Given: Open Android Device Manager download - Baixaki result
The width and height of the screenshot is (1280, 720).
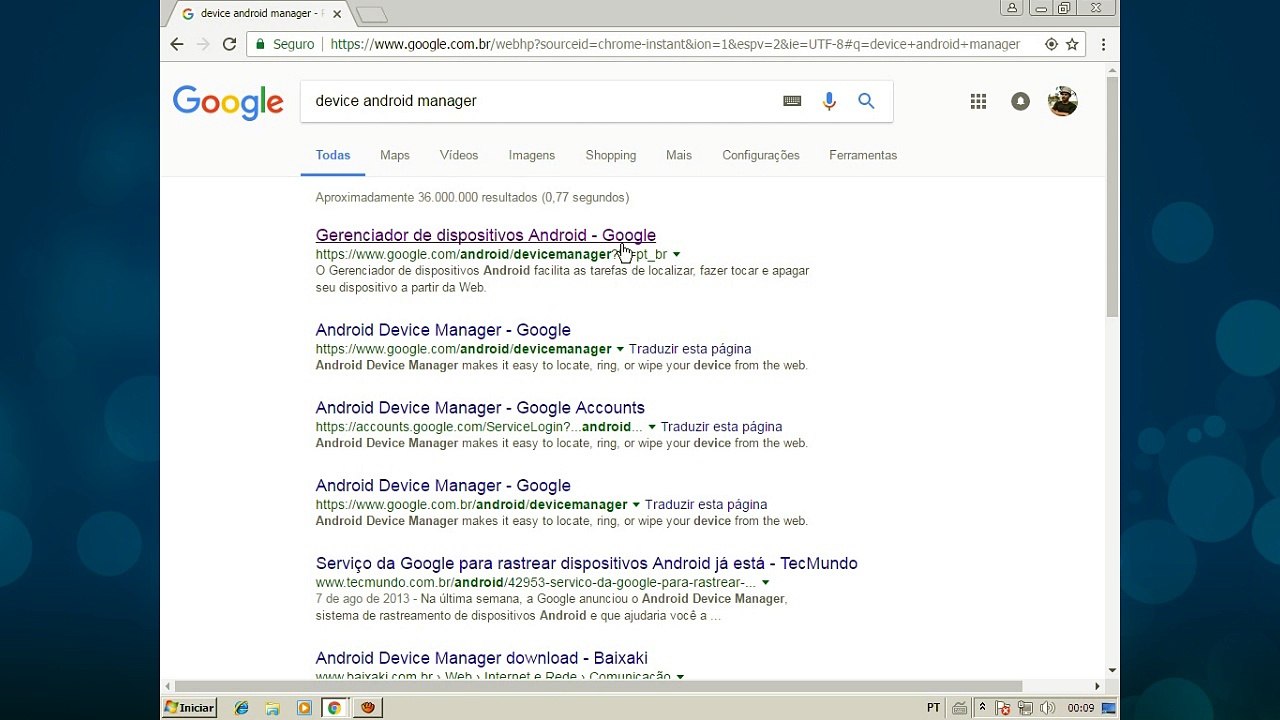Looking at the screenshot, I should (482, 658).
